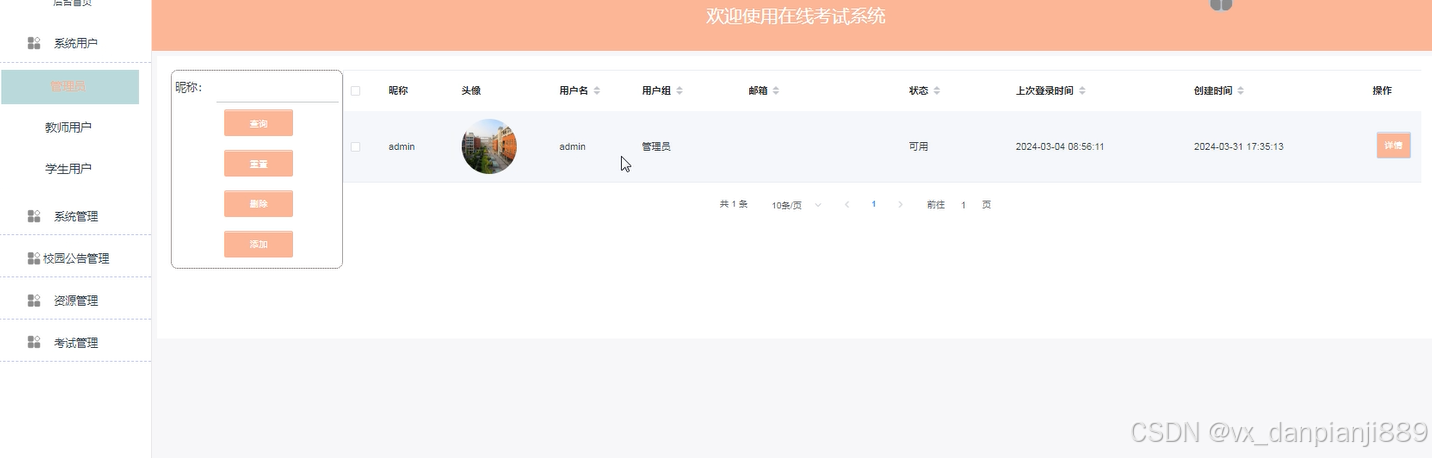Click the 前往 page number input
1432x458 pixels.
pyautogui.click(x=963, y=205)
